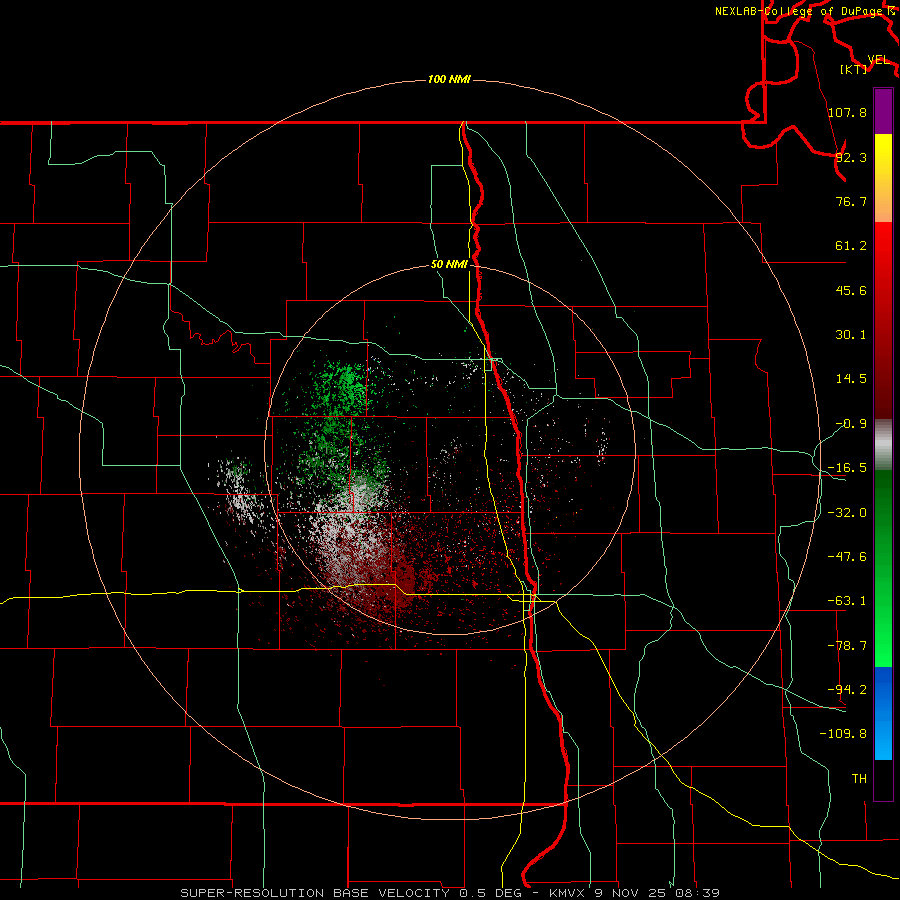Click the 08:39 timestamp in caption
This screenshot has height=900, width=900.
click(x=700, y=893)
